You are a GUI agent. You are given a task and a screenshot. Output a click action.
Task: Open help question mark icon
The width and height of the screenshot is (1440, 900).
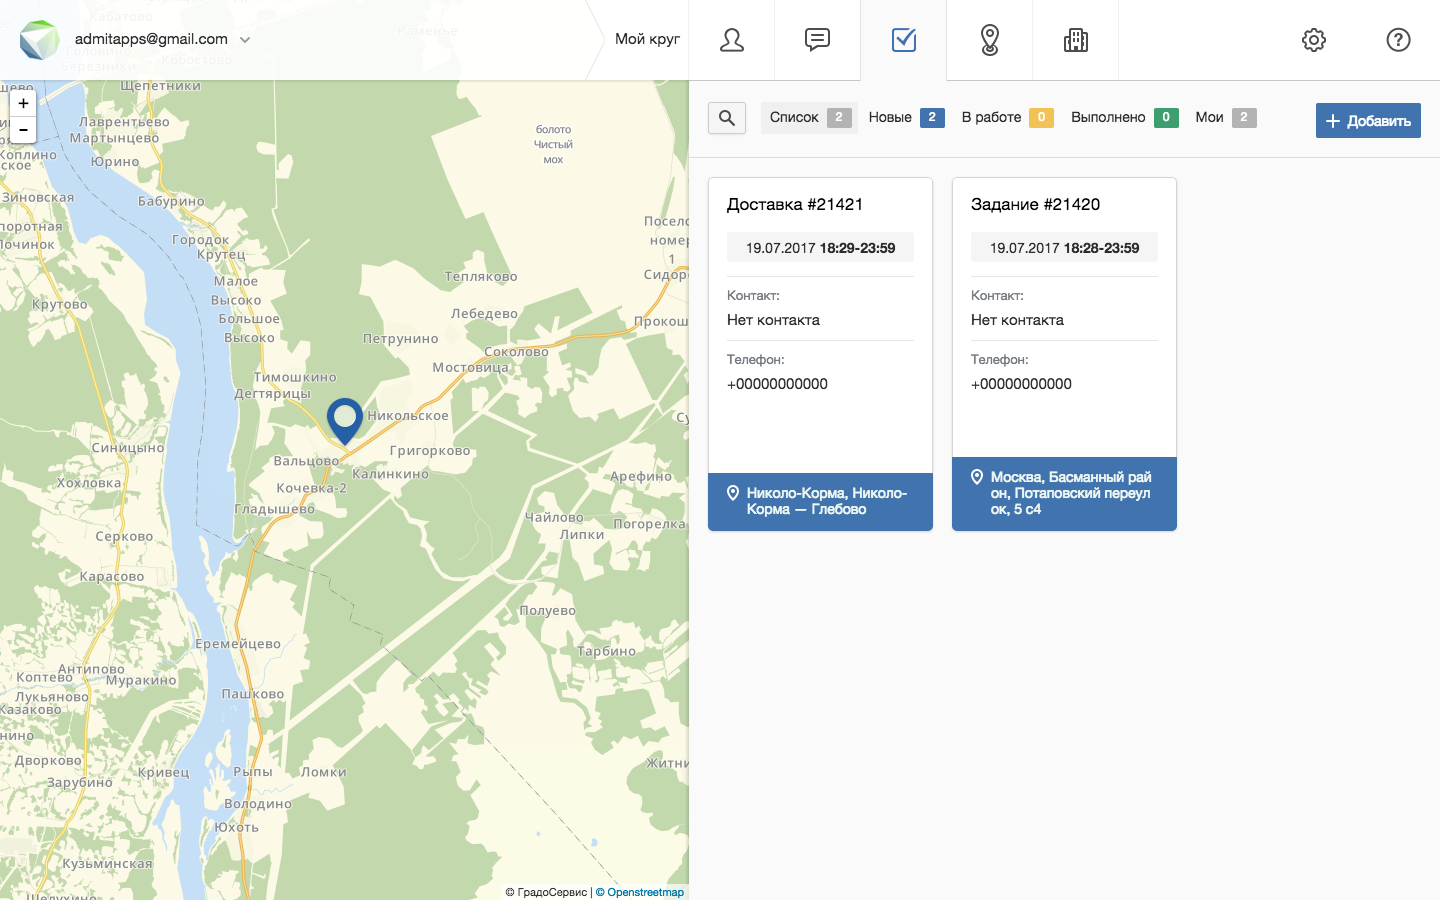click(x=1398, y=40)
